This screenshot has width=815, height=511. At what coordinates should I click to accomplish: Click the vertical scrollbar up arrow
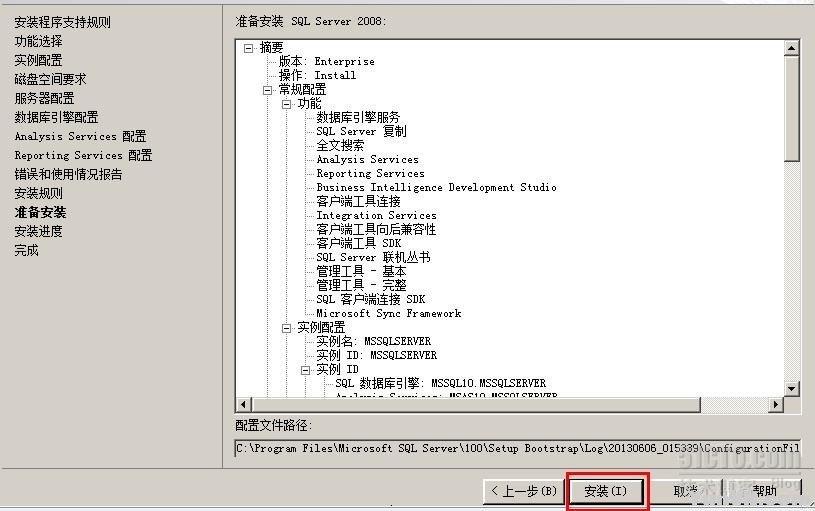792,48
